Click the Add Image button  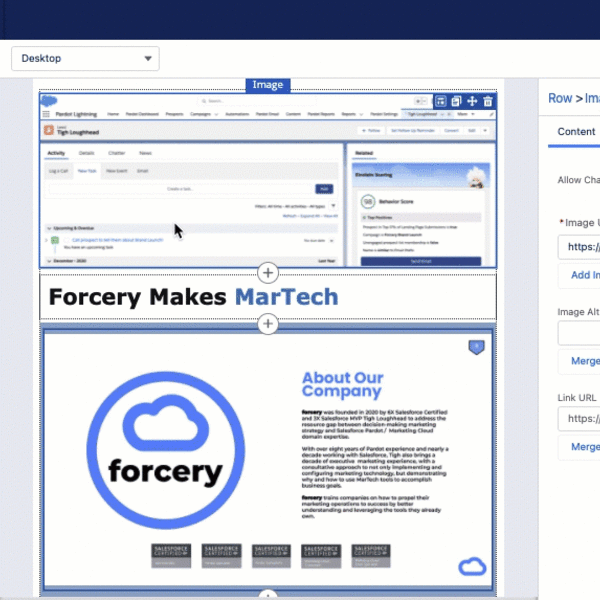coord(581,275)
